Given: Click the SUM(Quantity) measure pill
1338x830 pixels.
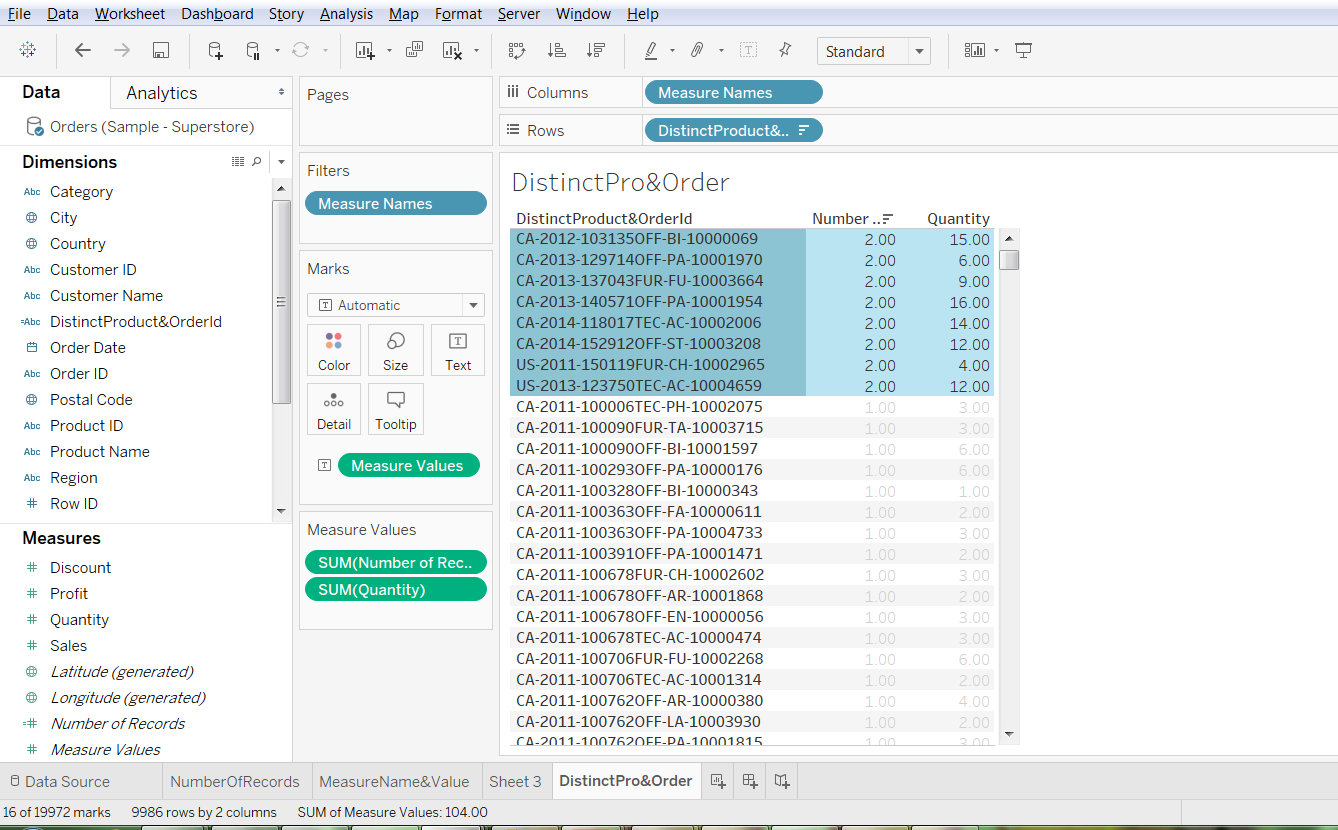Looking at the screenshot, I should click(395, 590).
